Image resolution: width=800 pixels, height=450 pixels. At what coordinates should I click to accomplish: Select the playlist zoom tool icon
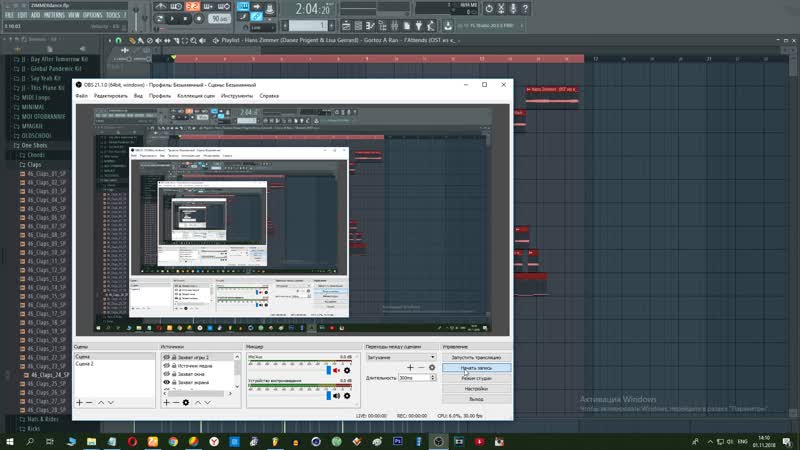point(193,40)
